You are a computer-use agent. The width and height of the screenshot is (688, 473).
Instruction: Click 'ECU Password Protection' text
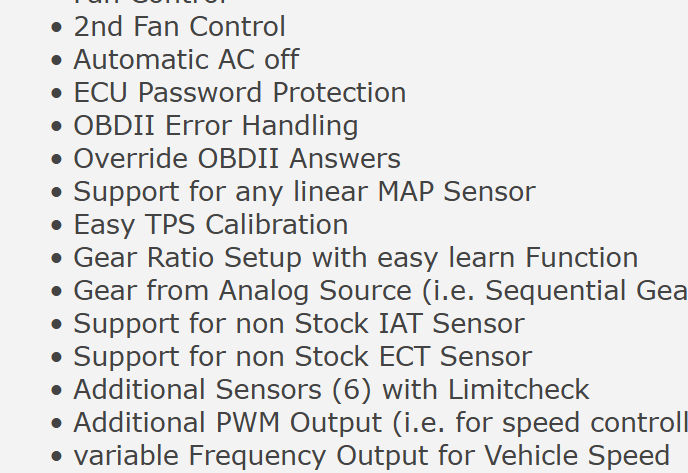tap(239, 93)
